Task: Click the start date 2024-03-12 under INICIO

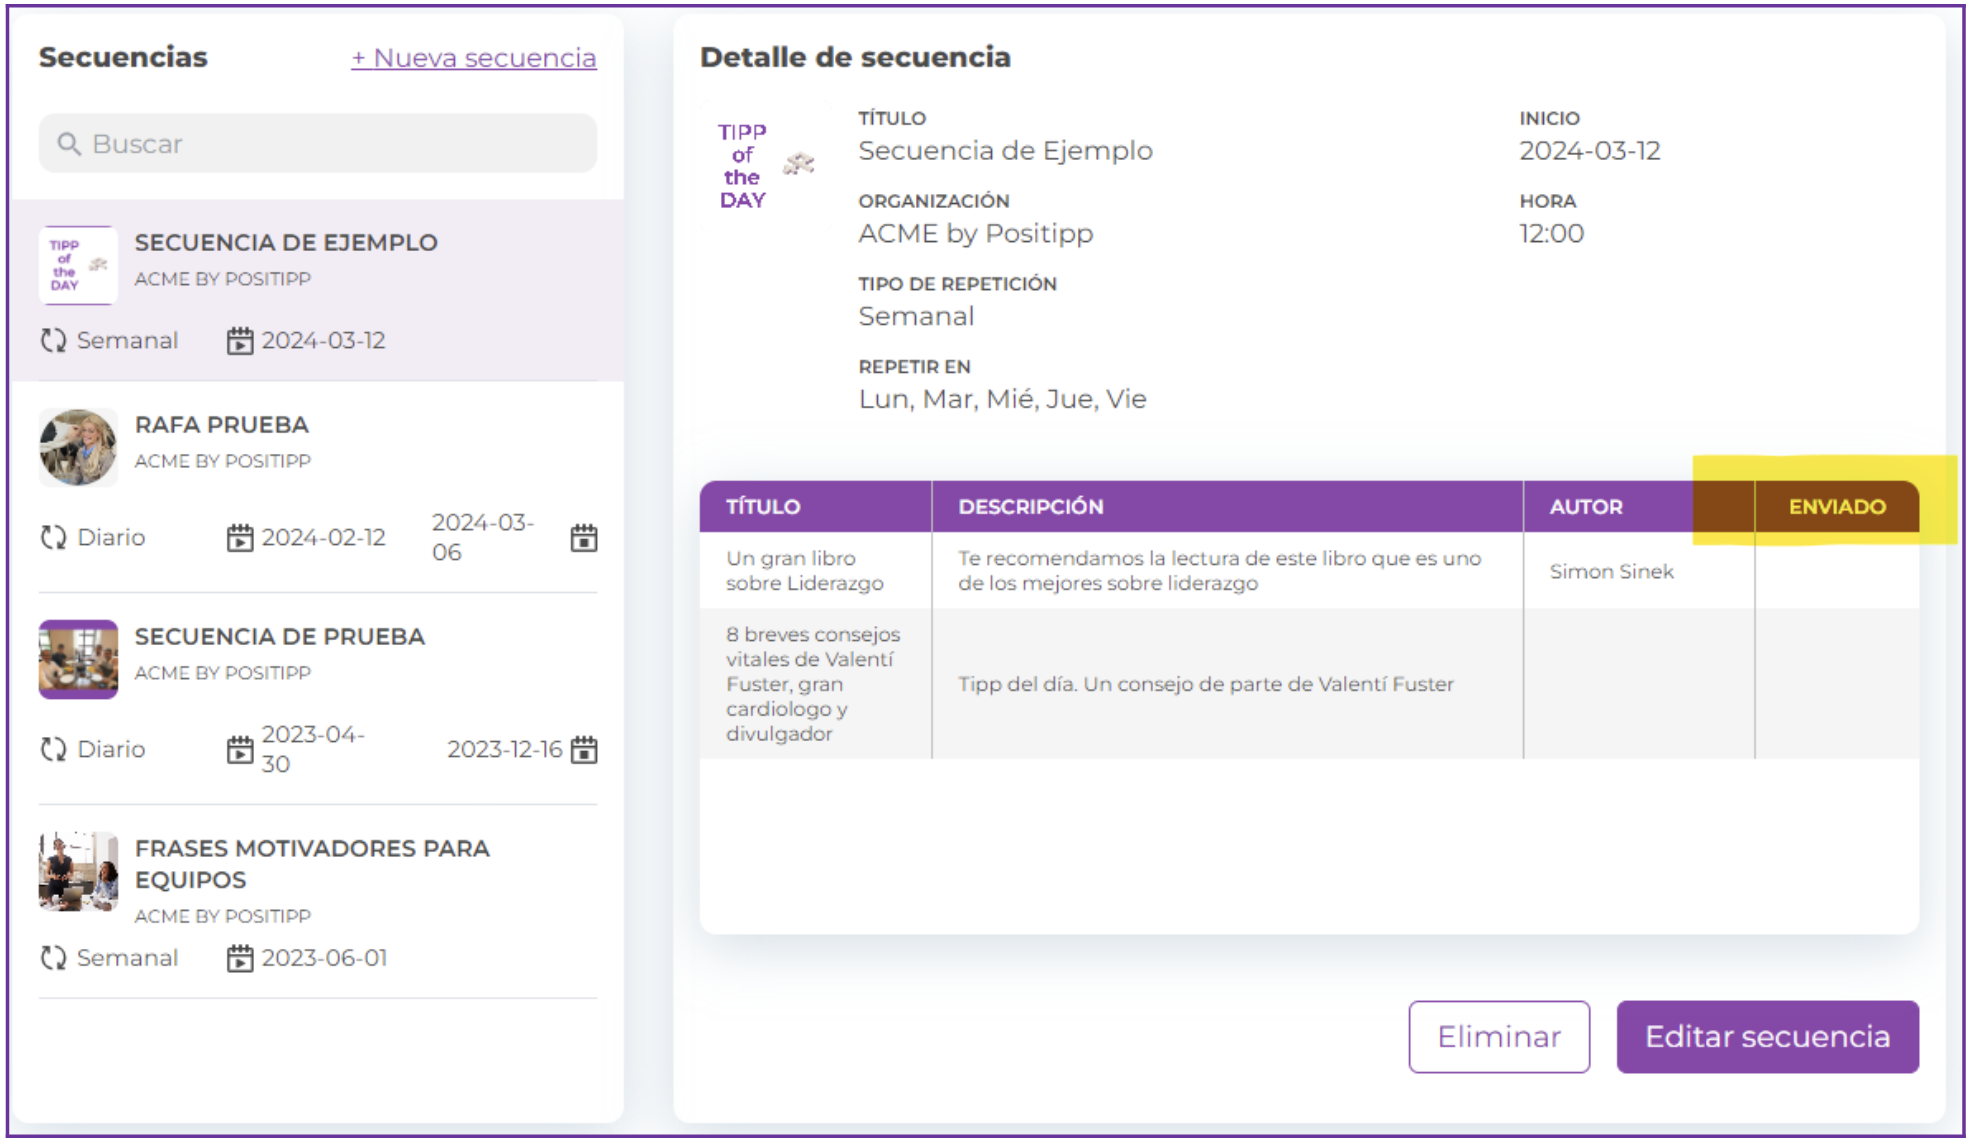Action: point(1589,151)
